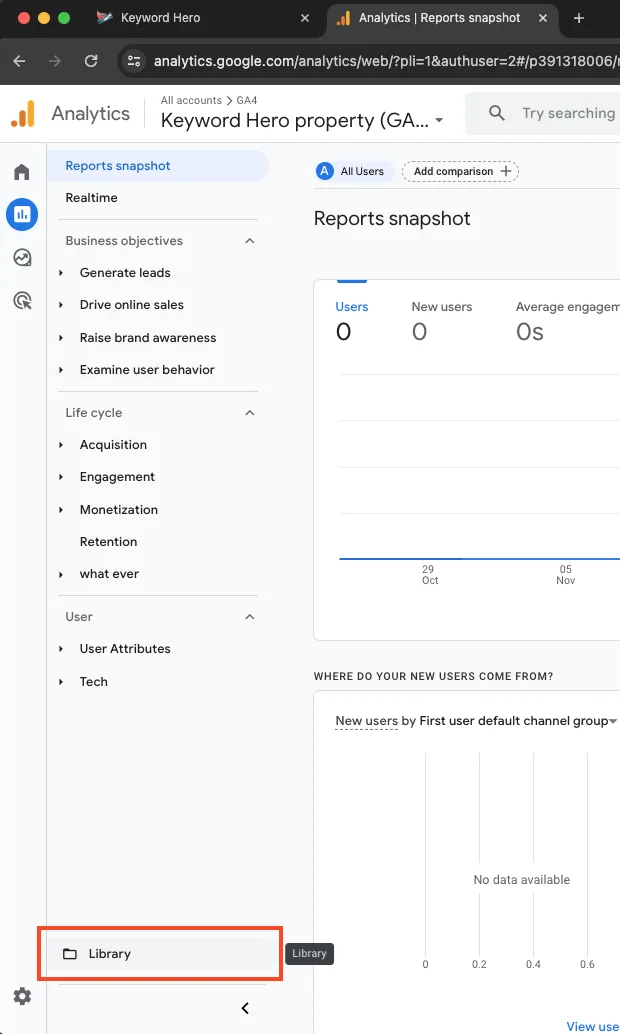Click the browser forward arrow
620x1034 pixels.
point(55,61)
